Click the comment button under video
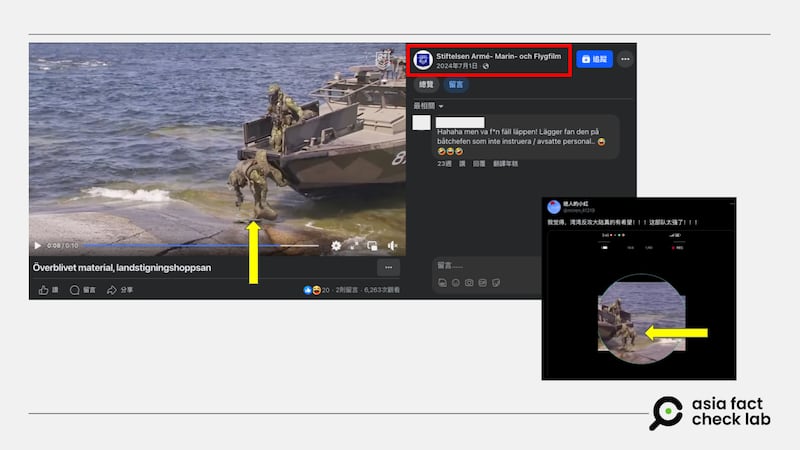Screen dimensions: 800x450 coord(83,289)
